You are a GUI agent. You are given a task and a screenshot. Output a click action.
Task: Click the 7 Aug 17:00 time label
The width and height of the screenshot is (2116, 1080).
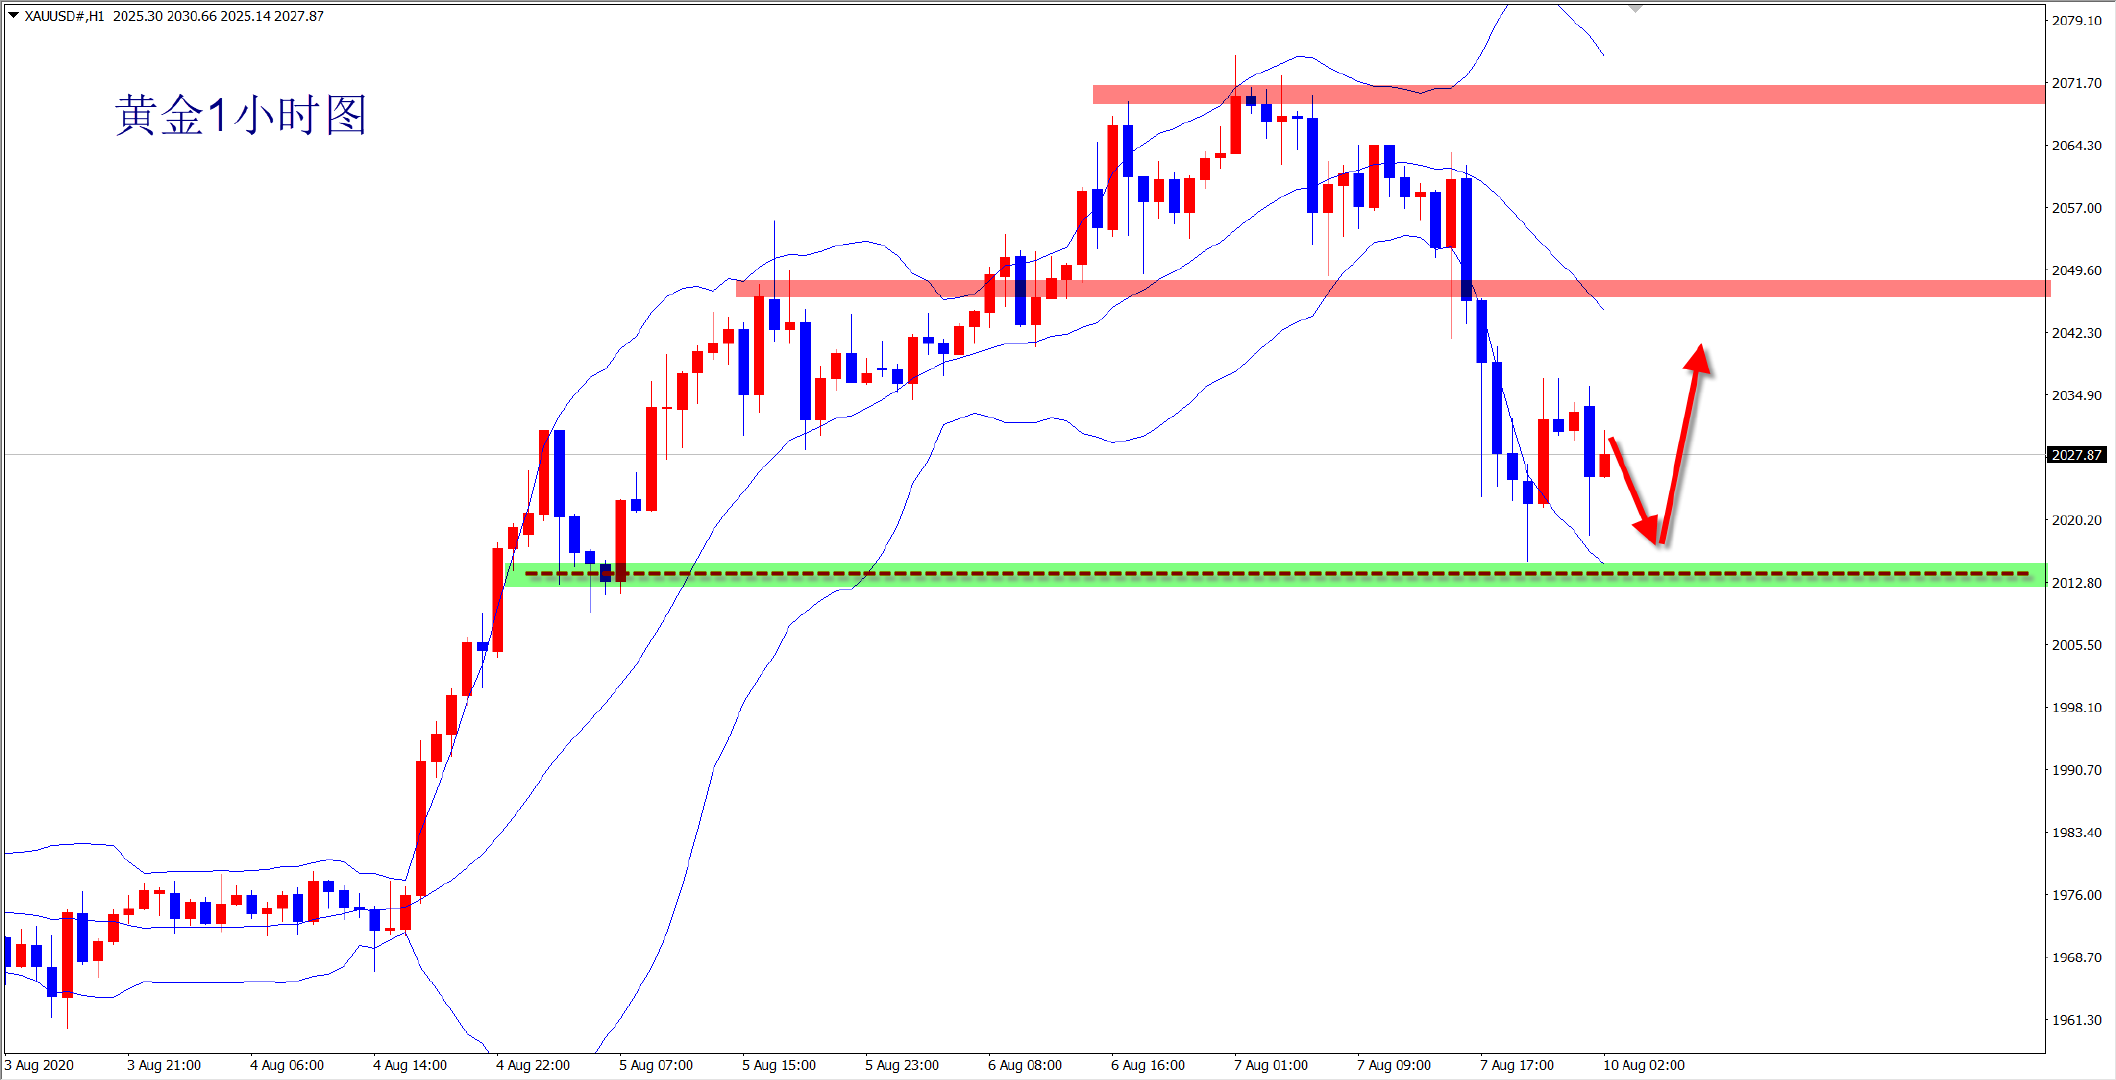(1516, 1065)
